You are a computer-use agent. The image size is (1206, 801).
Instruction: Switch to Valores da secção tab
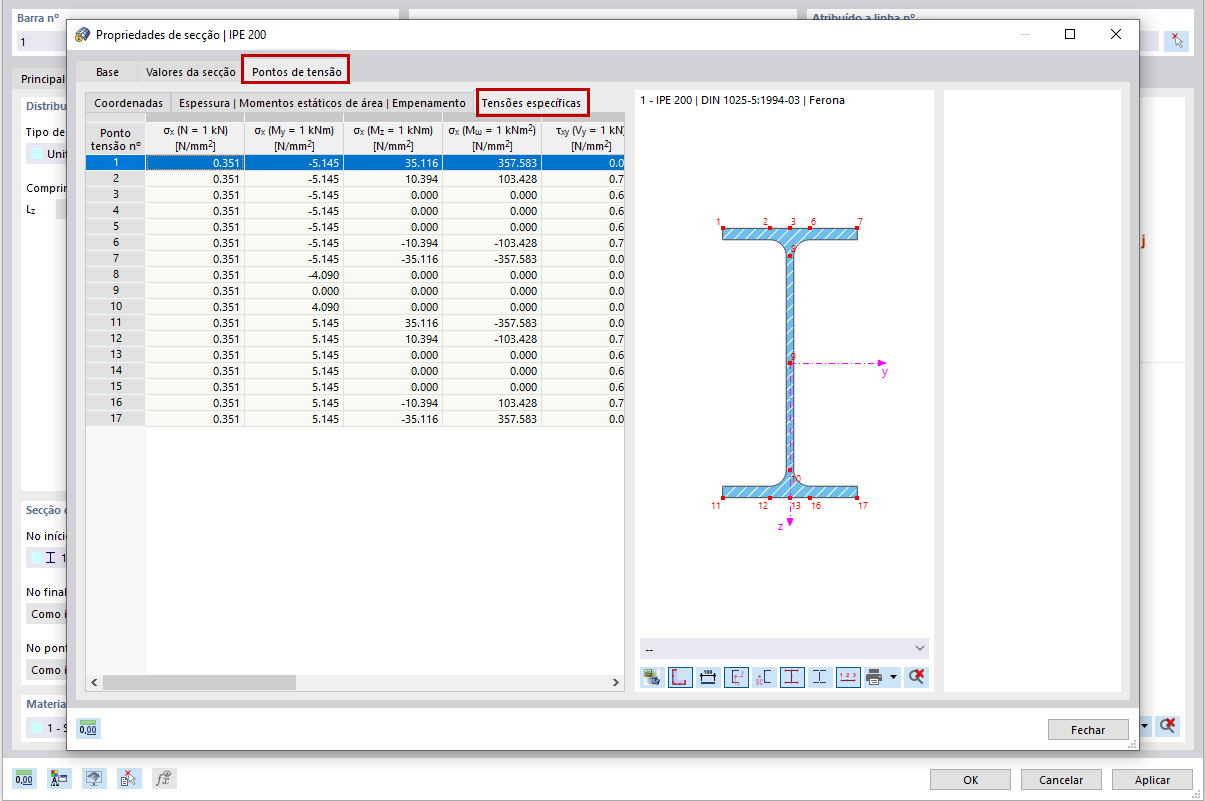point(190,72)
